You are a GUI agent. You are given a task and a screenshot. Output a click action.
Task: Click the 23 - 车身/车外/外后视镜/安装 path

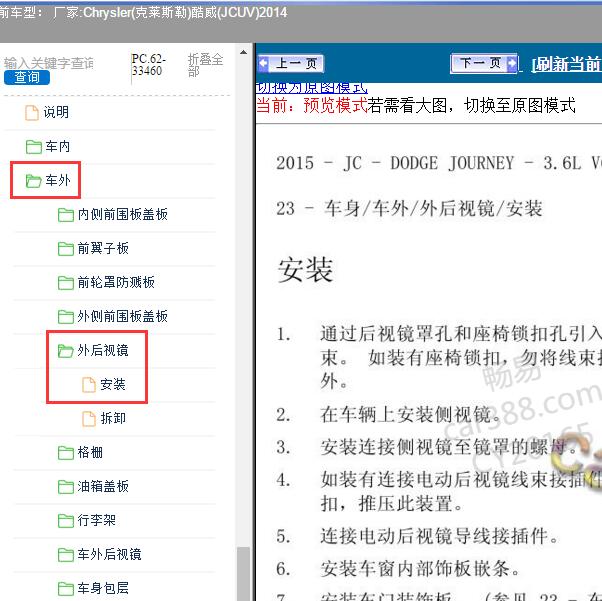409,209
